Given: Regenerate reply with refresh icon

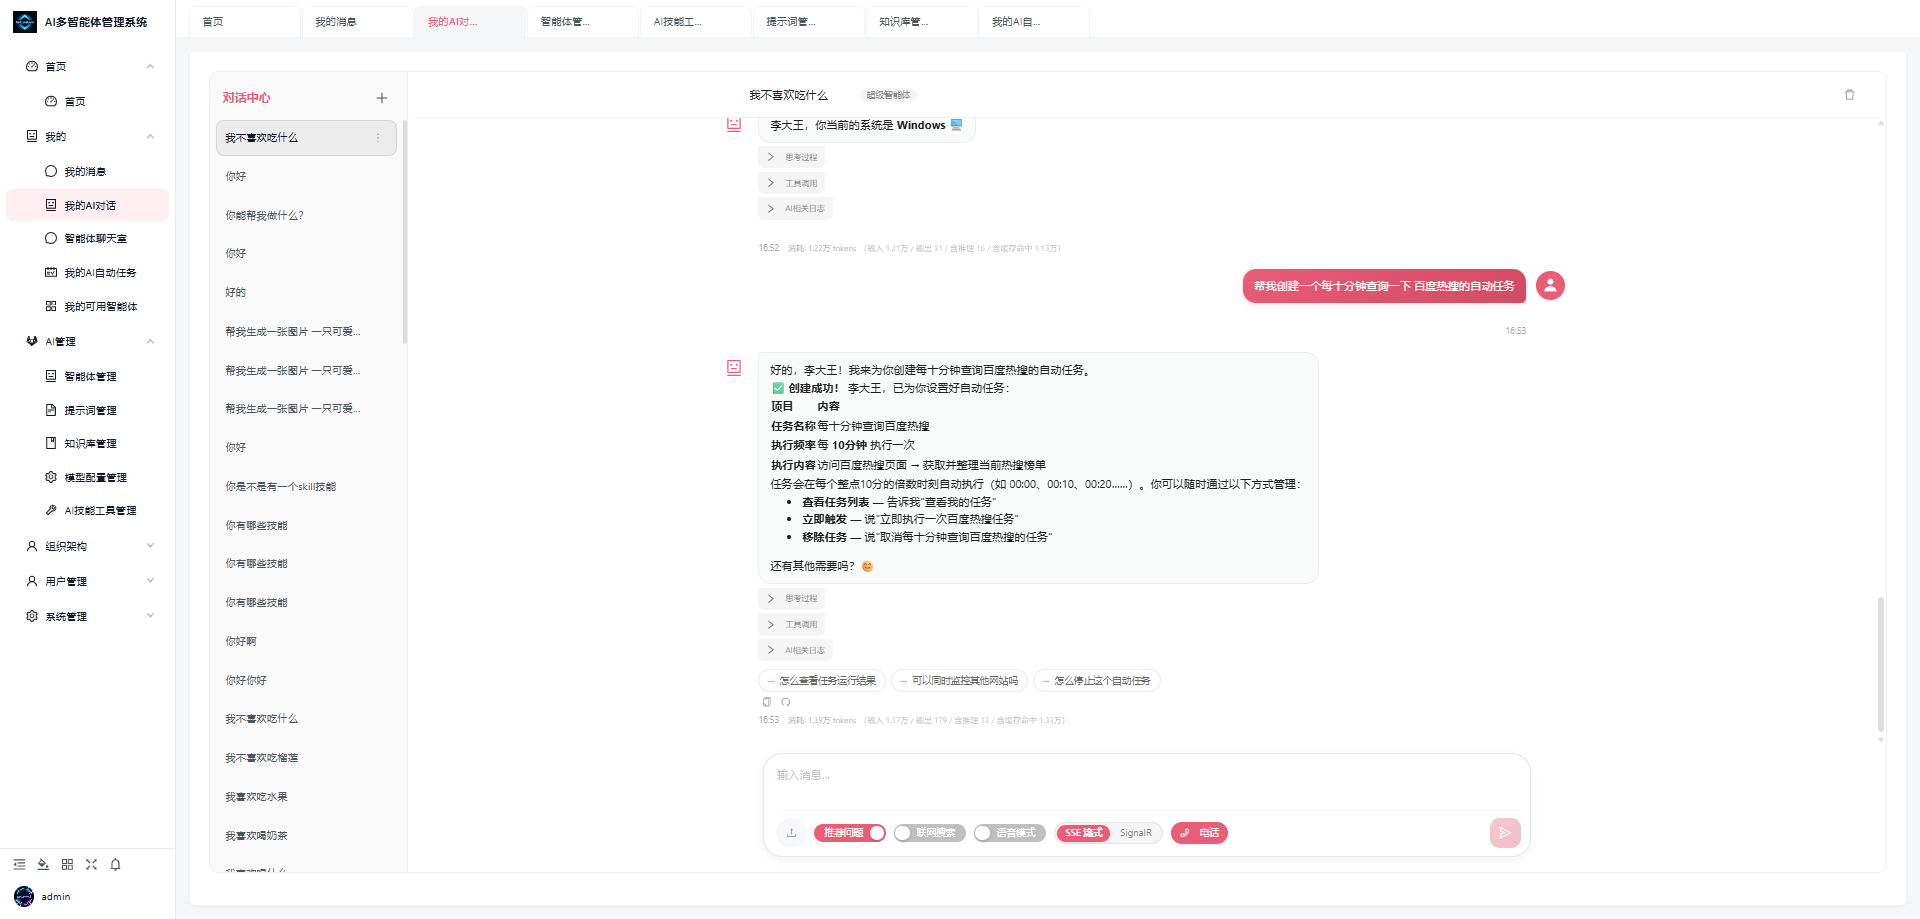Looking at the screenshot, I should pos(786,702).
